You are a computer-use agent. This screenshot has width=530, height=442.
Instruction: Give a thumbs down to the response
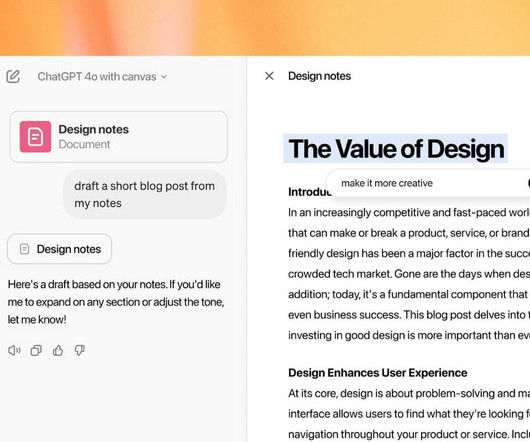(80, 350)
